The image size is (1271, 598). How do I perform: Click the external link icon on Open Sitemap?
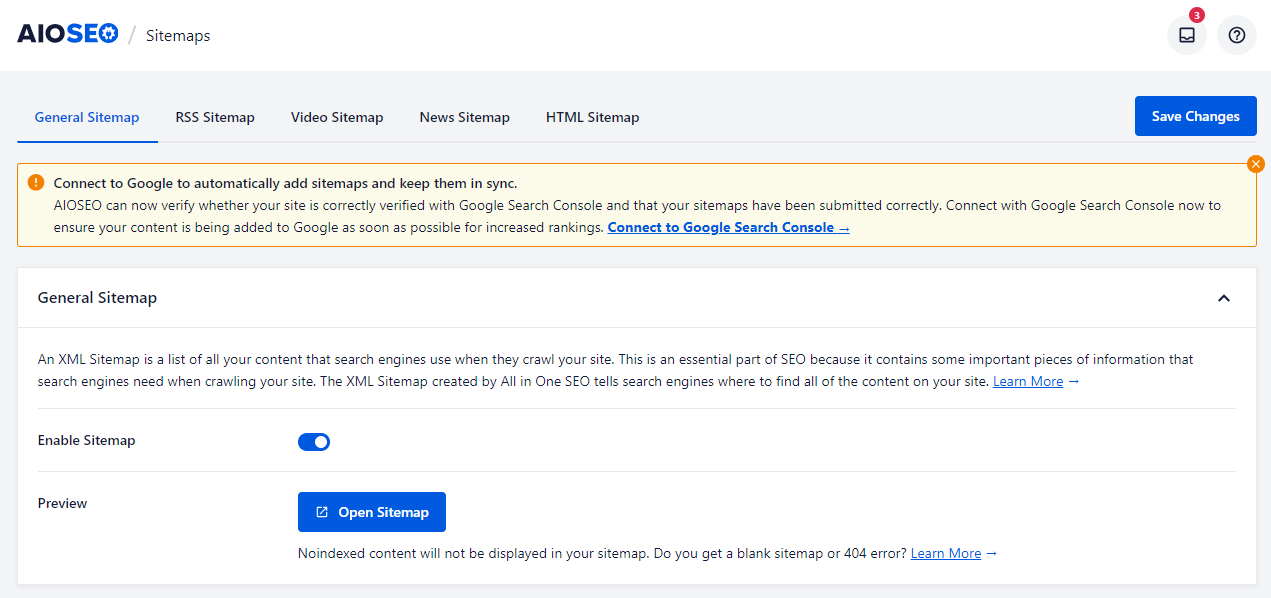321,511
